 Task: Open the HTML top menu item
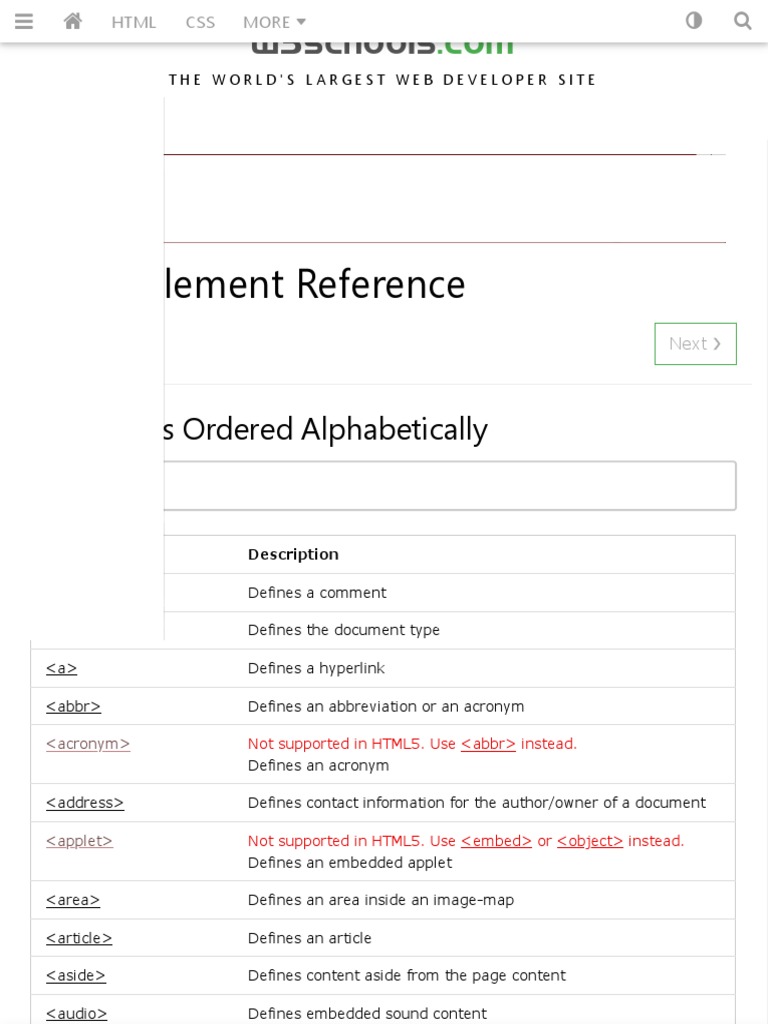[x=134, y=22]
